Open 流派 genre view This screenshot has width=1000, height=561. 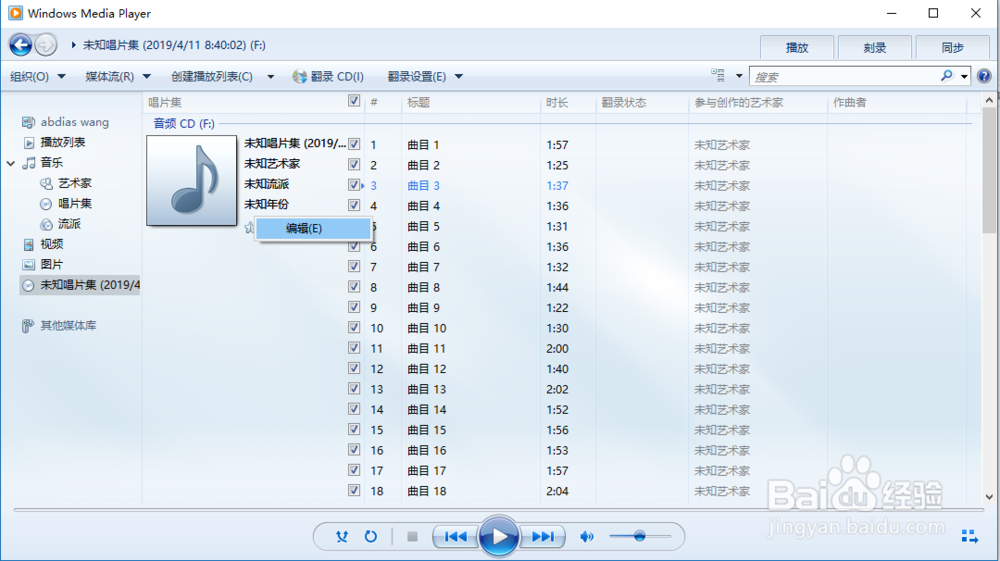point(69,224)
